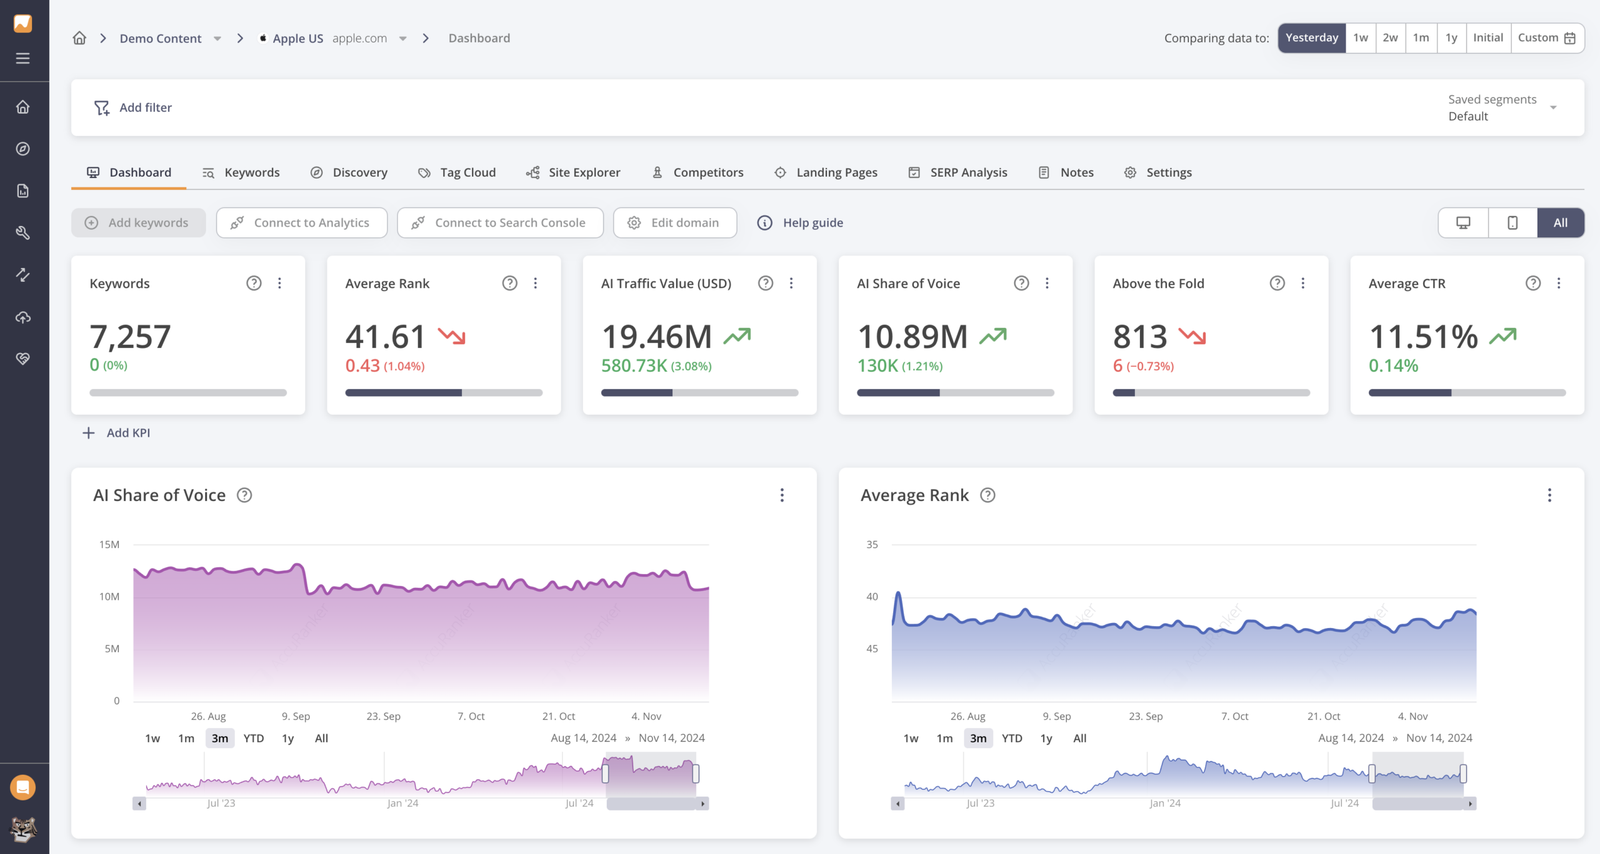
Task: Switch to mobile device view
Action: (x=1512, y=223)
